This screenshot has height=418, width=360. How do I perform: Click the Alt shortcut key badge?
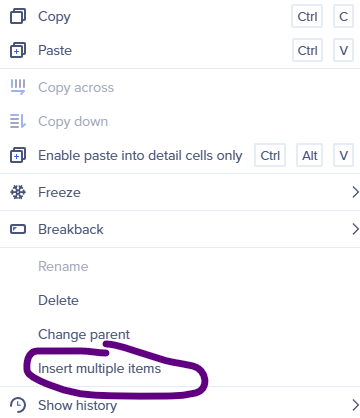310,155
